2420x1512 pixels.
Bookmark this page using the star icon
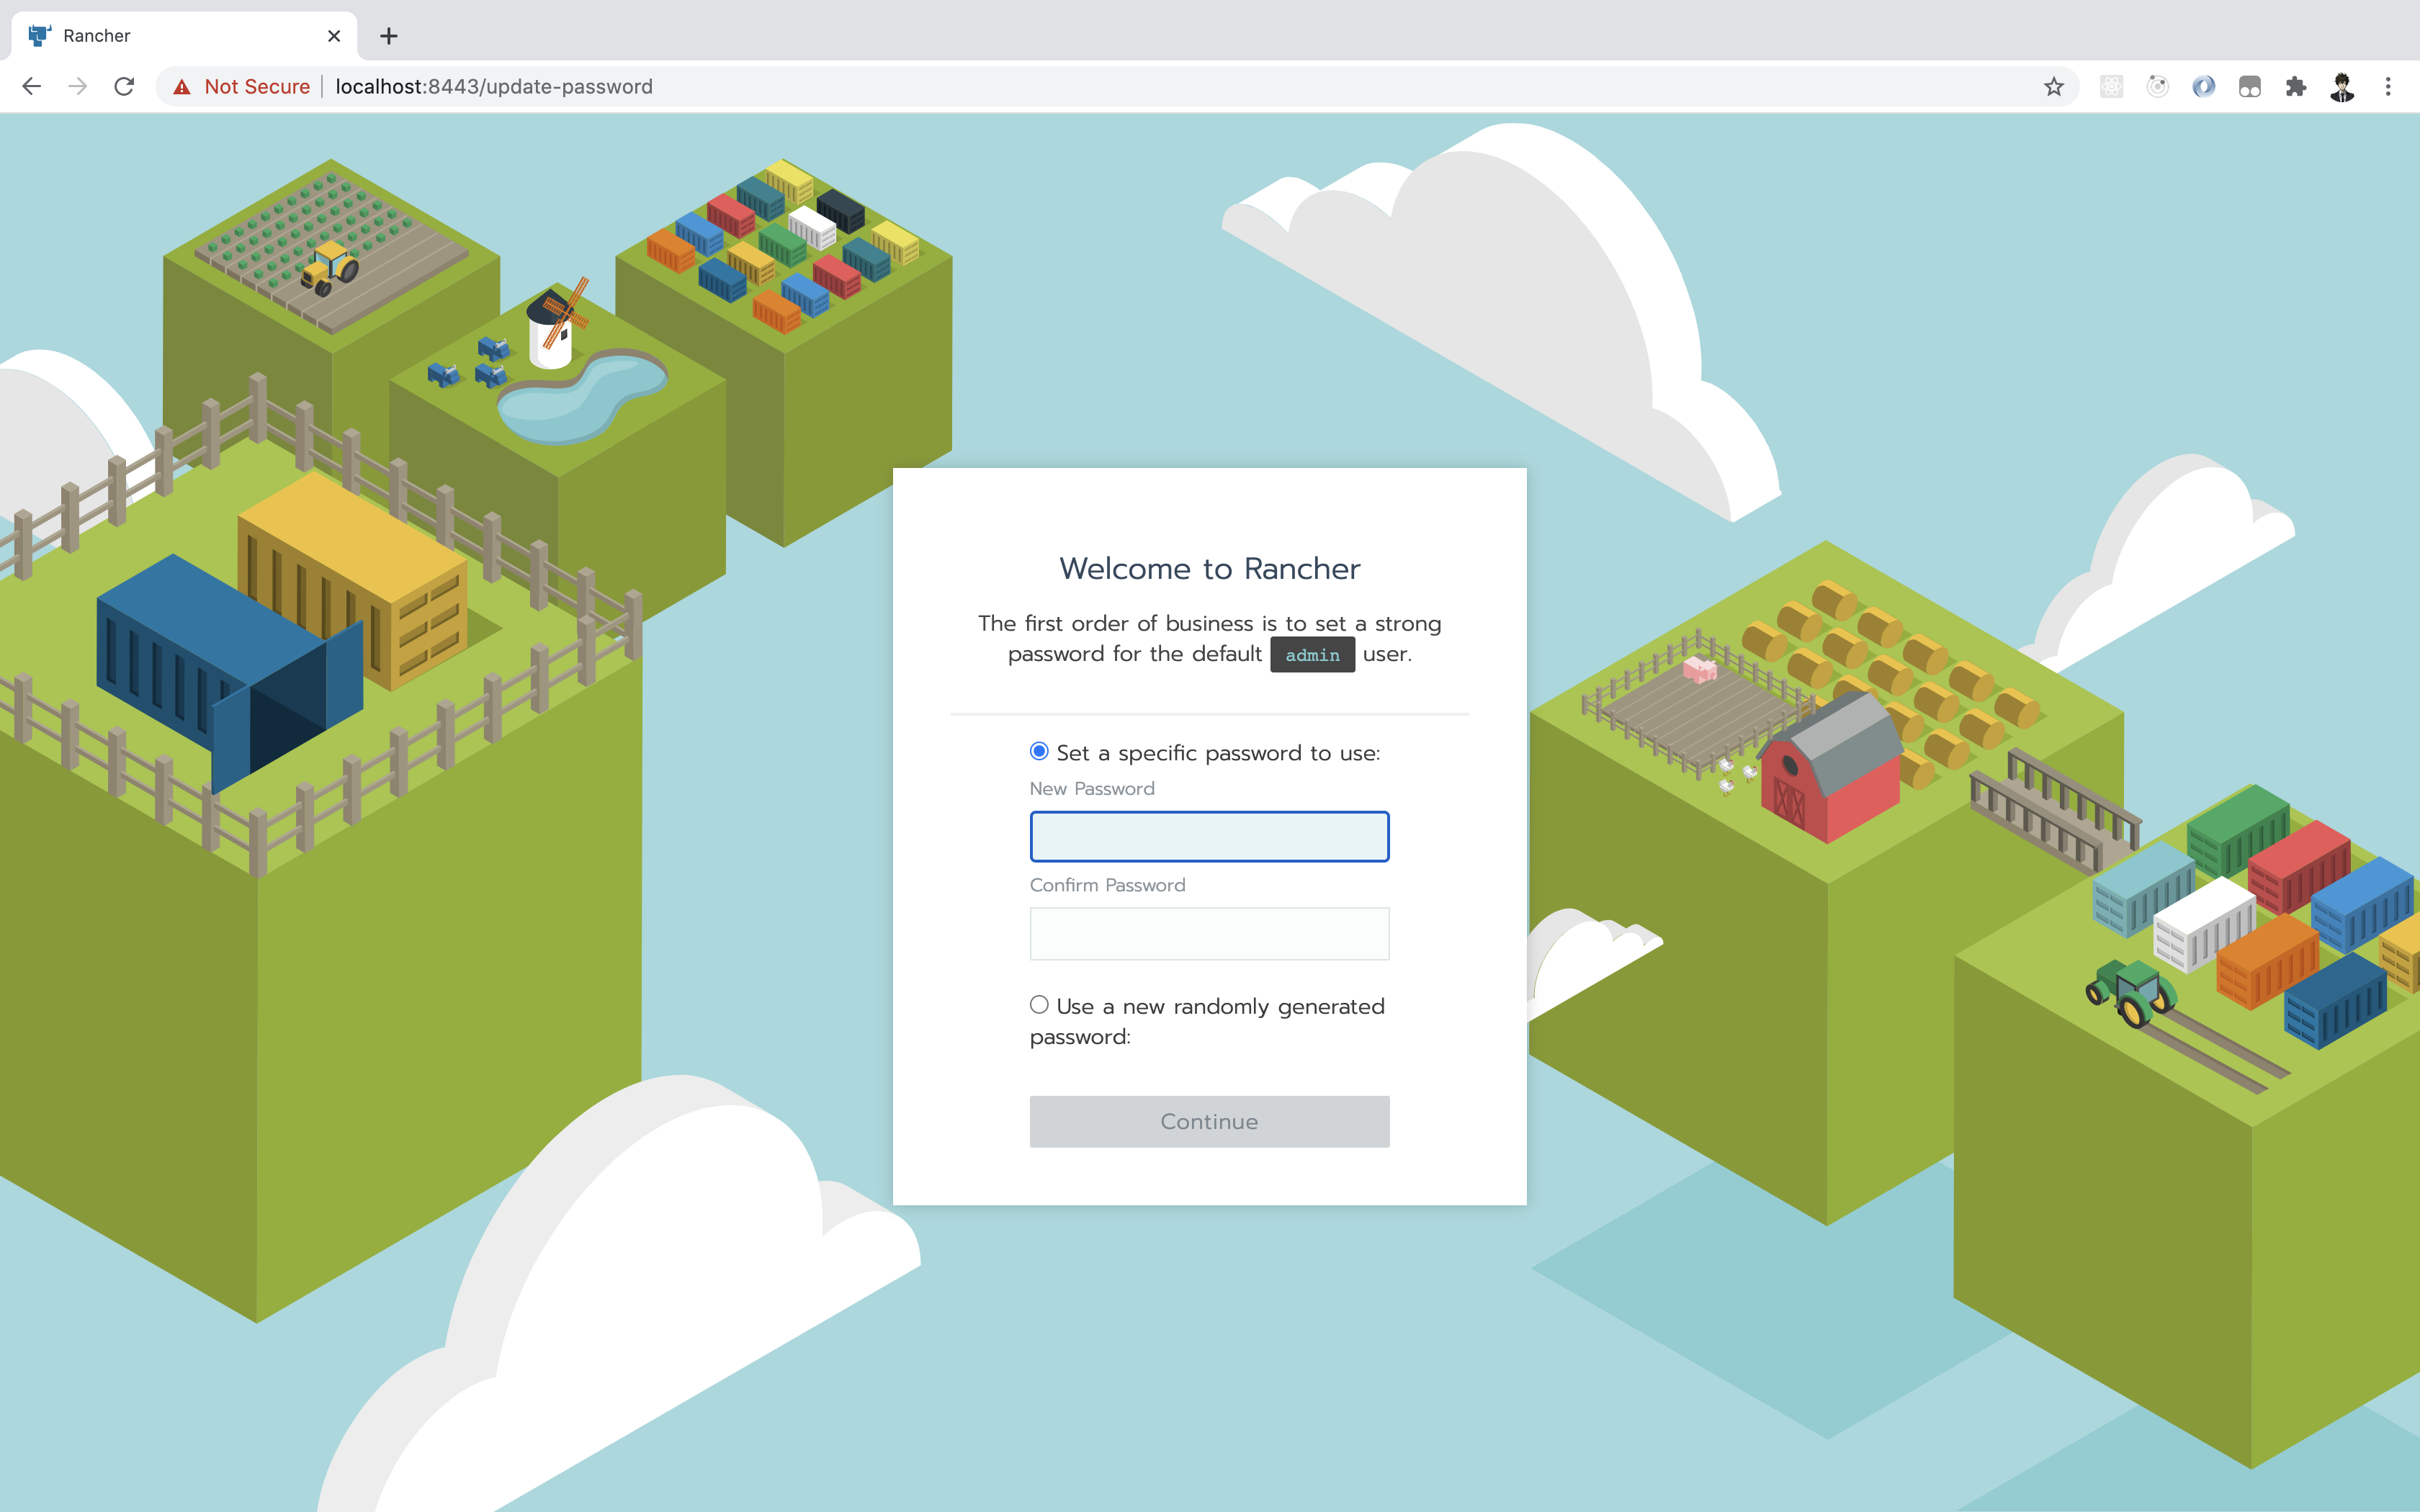coord(2053,87)
